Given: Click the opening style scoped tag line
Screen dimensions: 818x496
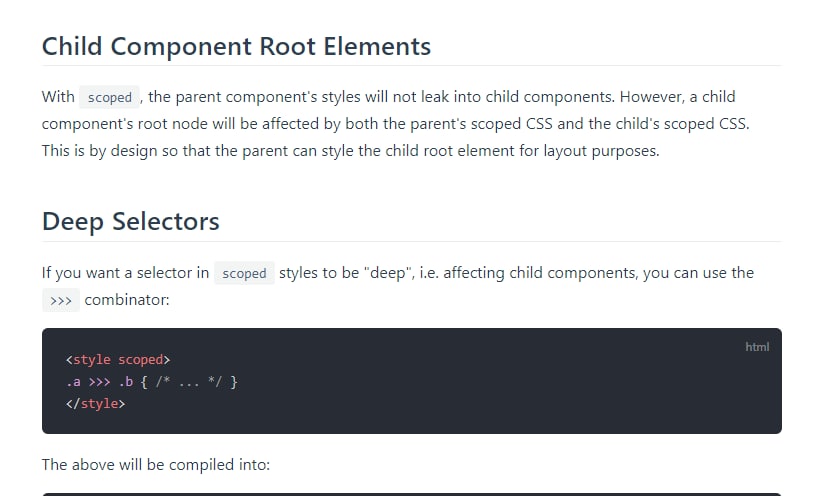Looking at the screenshot, I should click(x=118, y=359).
